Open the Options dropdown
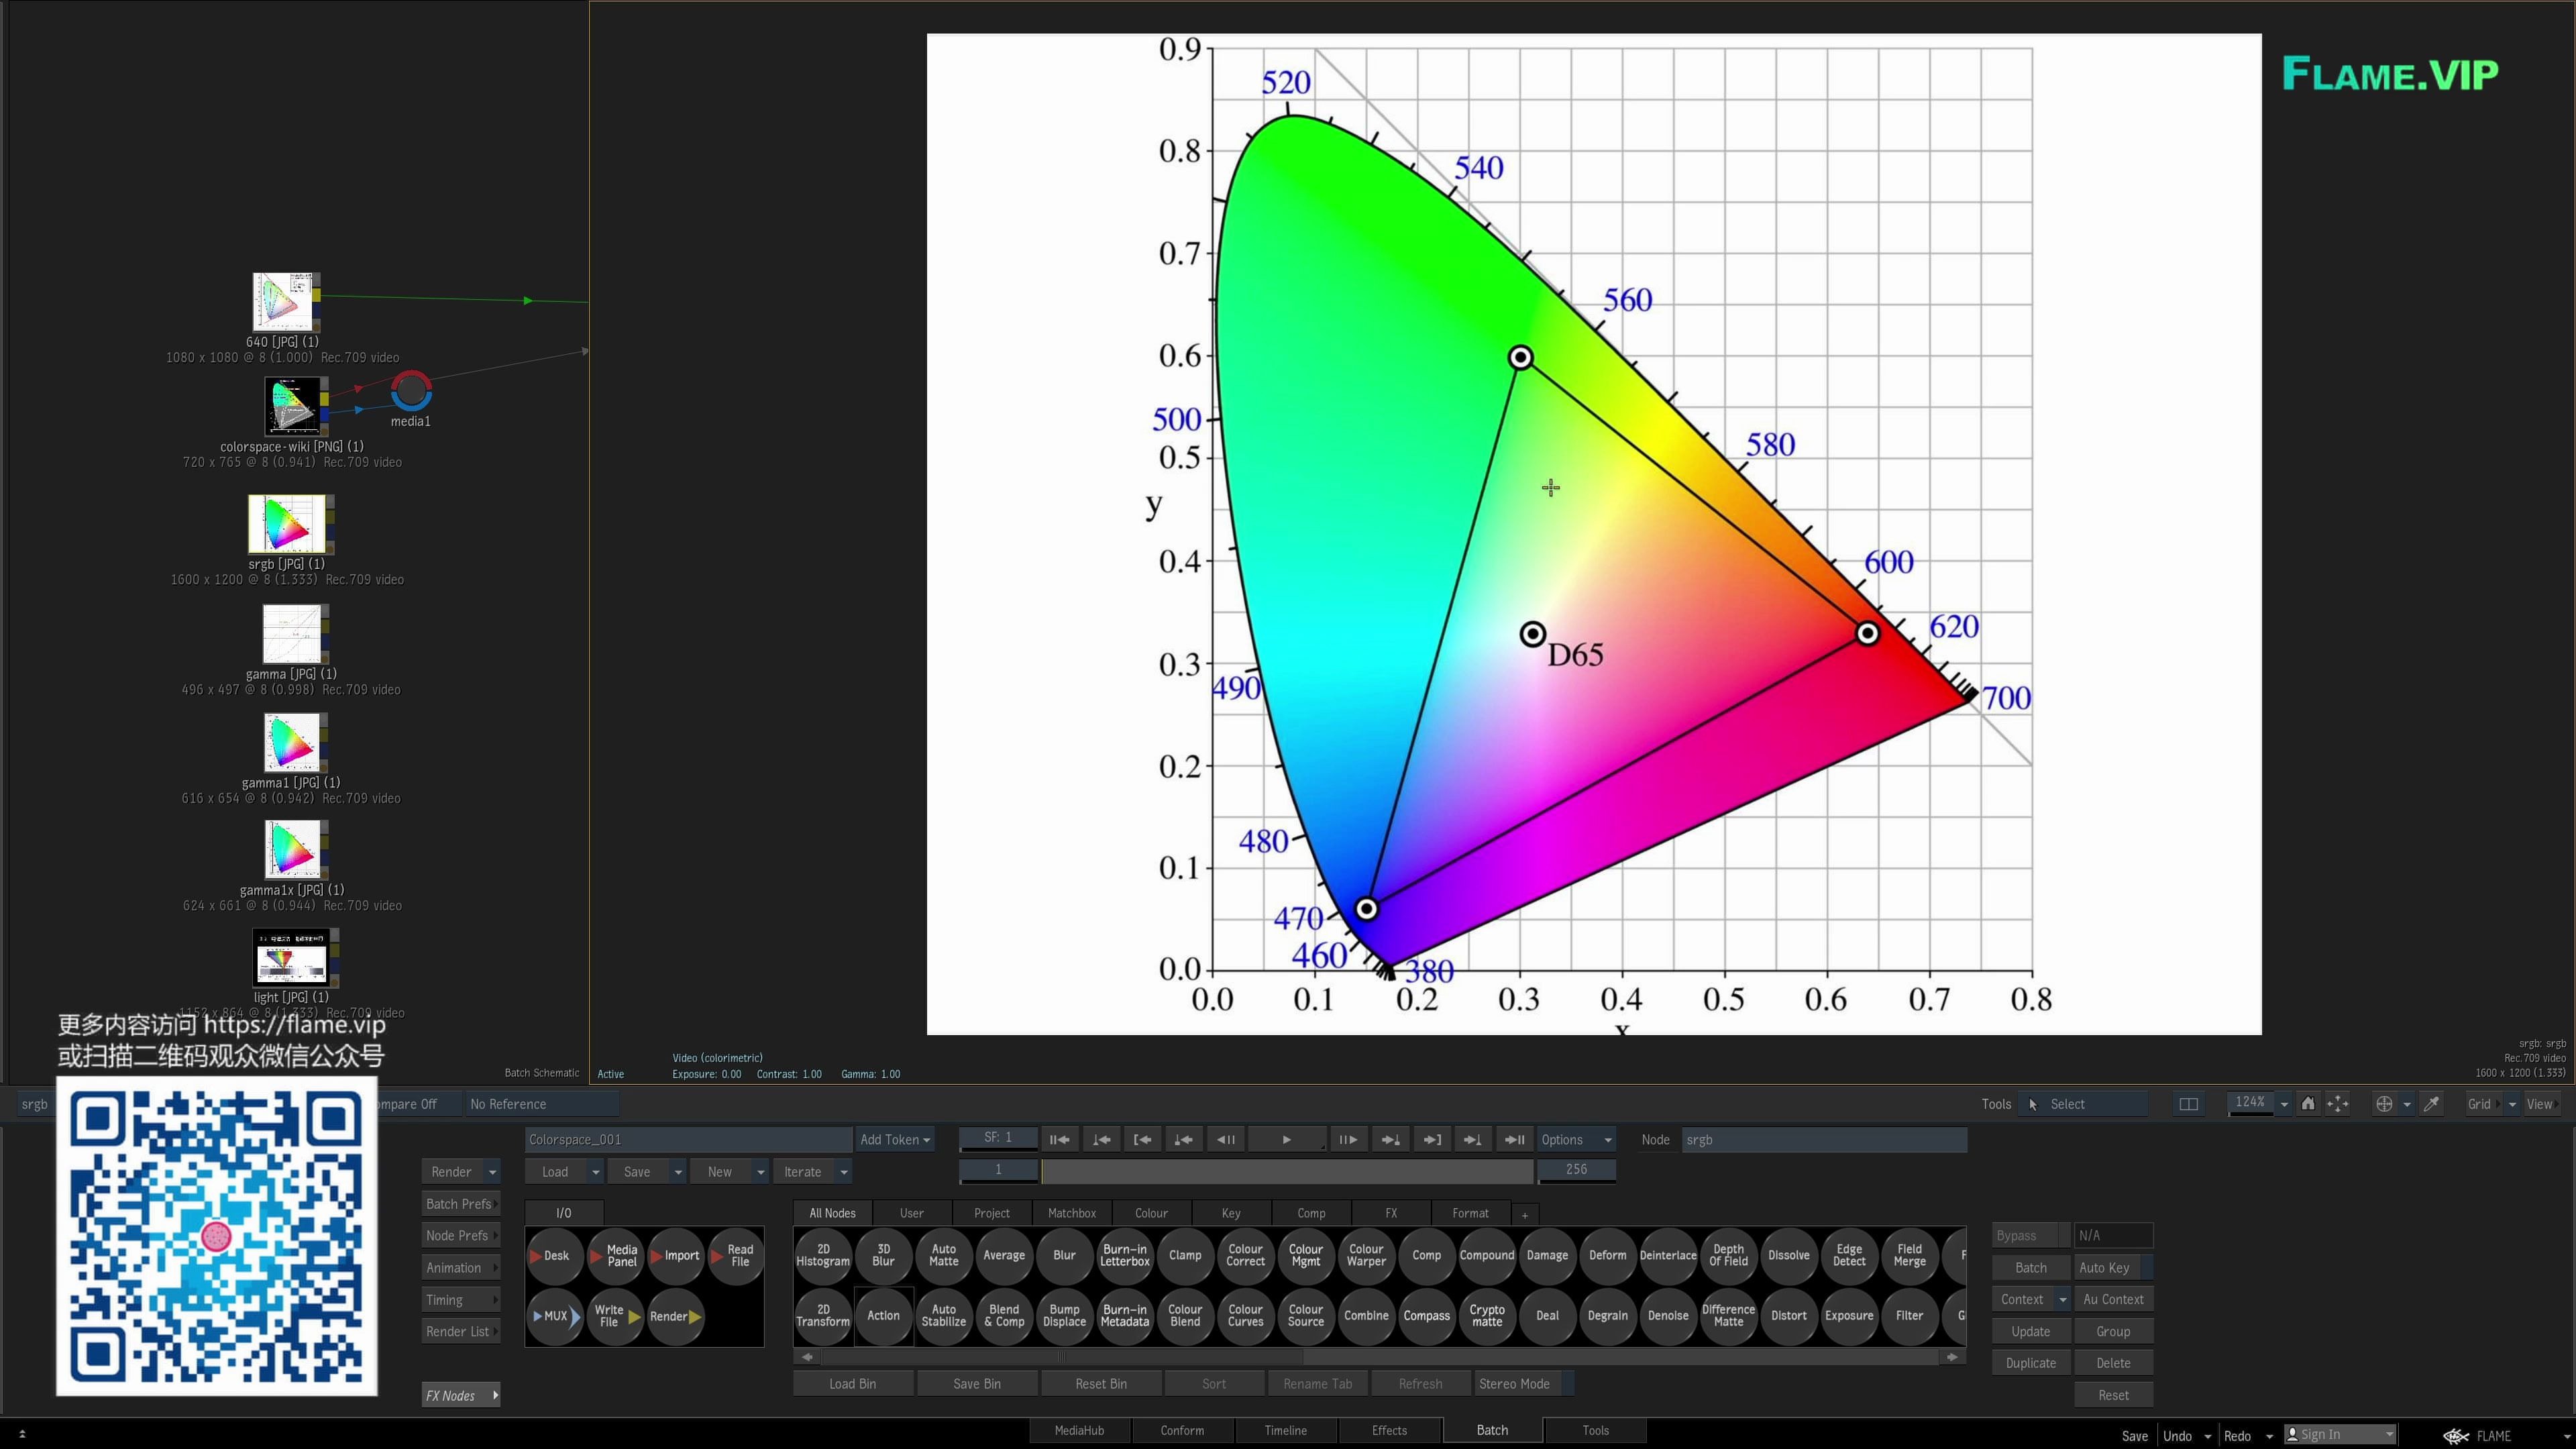The height and width of the screenshot is (1449, 2576). pyautogui.click(x=1576, y=1140)
